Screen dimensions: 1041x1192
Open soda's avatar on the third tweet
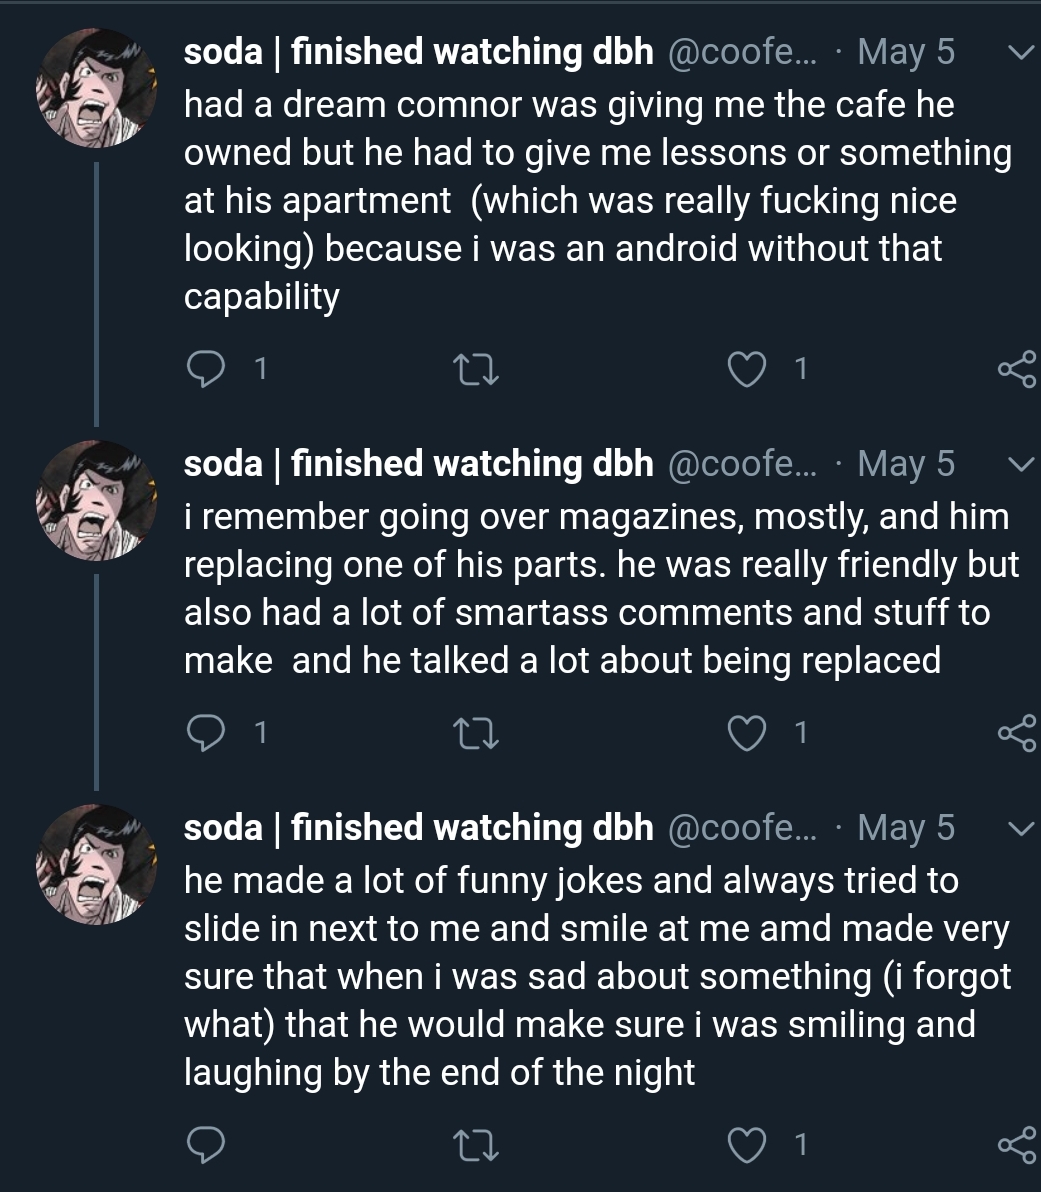point(97,864)
